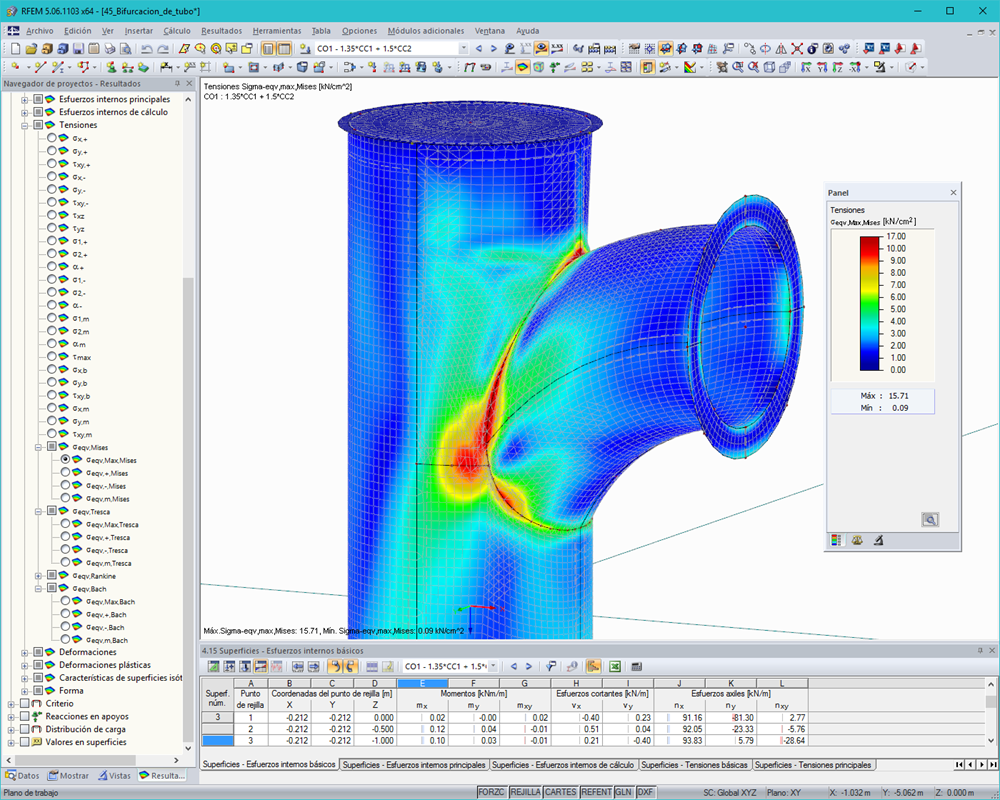Viewport: 1000px width, 800px height.
Task: Click the zoom window magnifier icon
Action: pyautogui.click(x=738, y=67)
